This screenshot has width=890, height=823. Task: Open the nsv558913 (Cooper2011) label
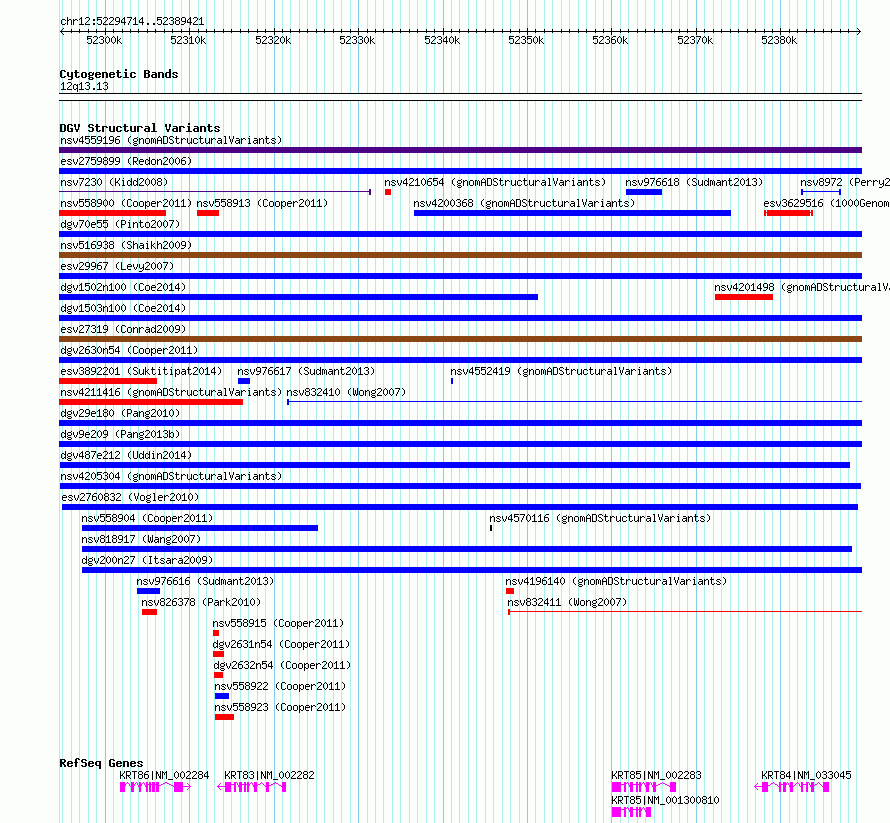[x=262, y=203]
